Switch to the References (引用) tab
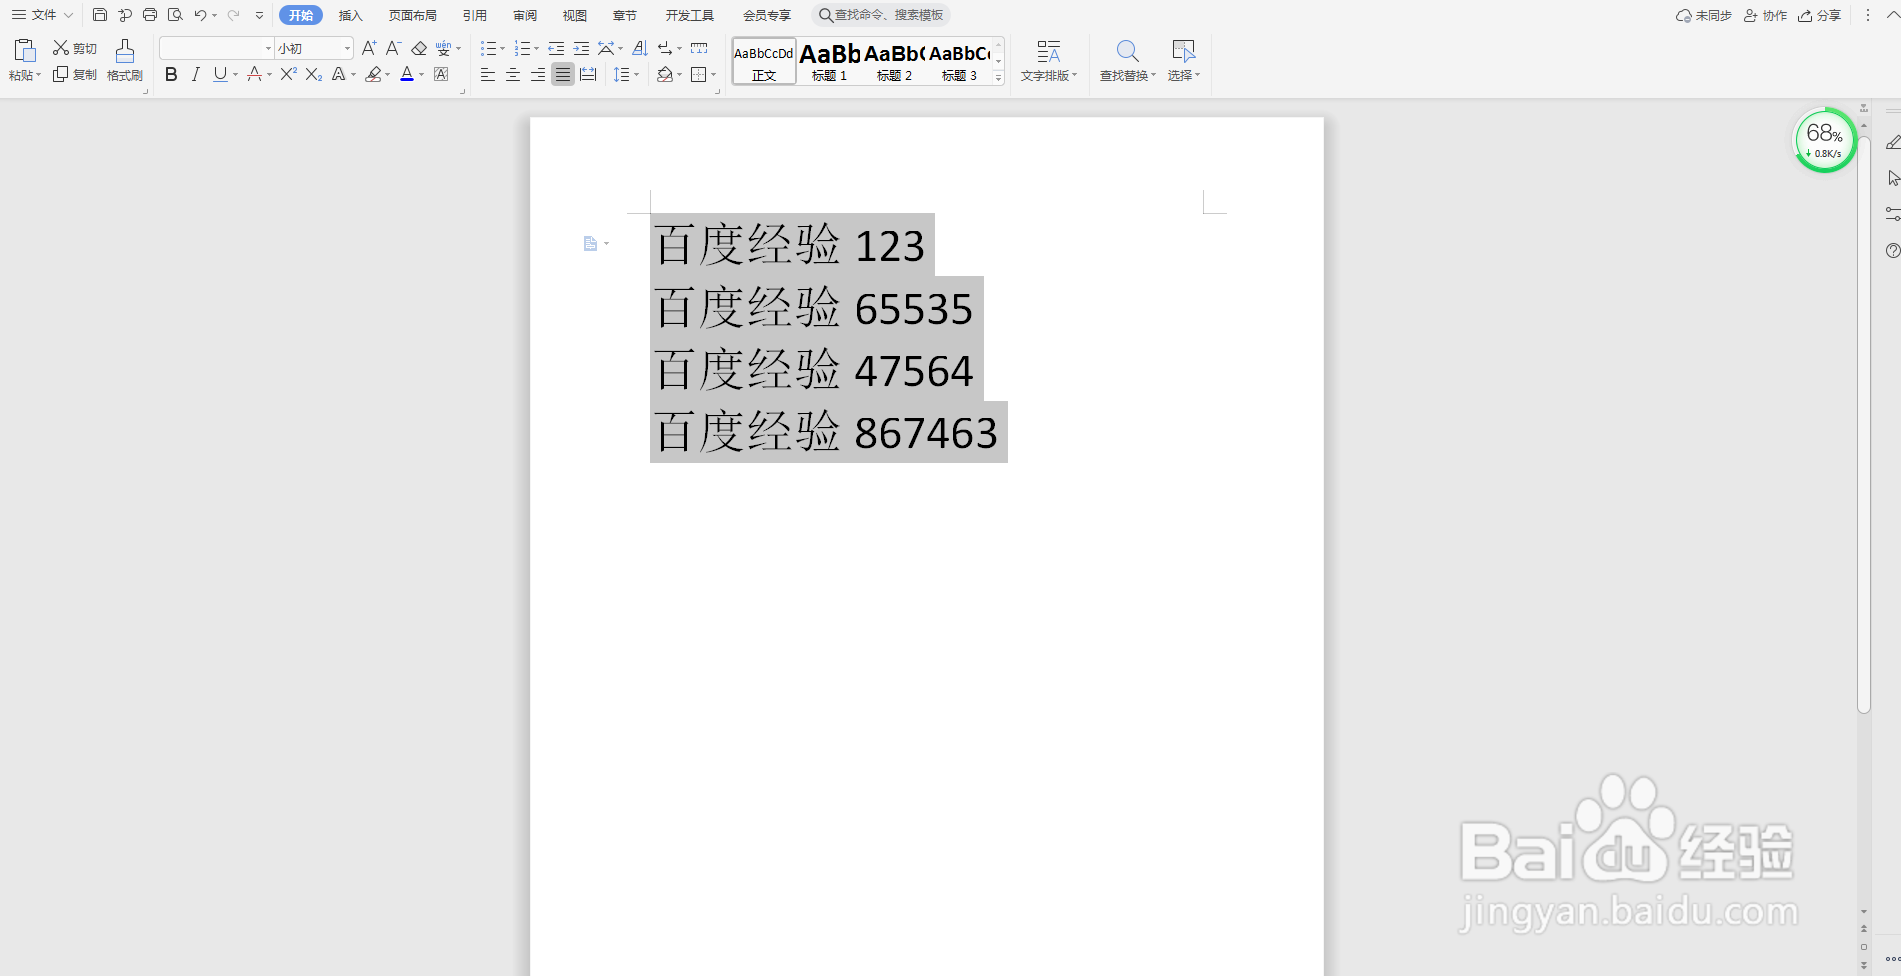1901x976 pixels. 475,15
